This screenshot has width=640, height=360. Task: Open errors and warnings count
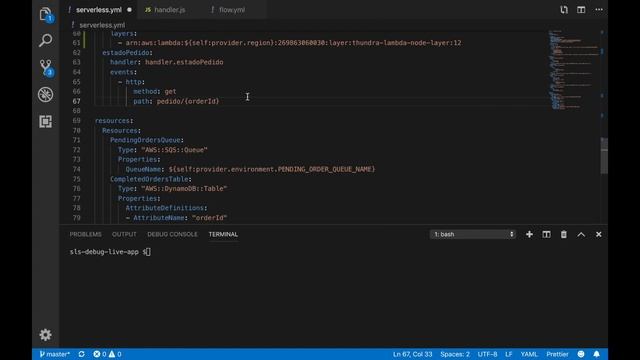107,354
